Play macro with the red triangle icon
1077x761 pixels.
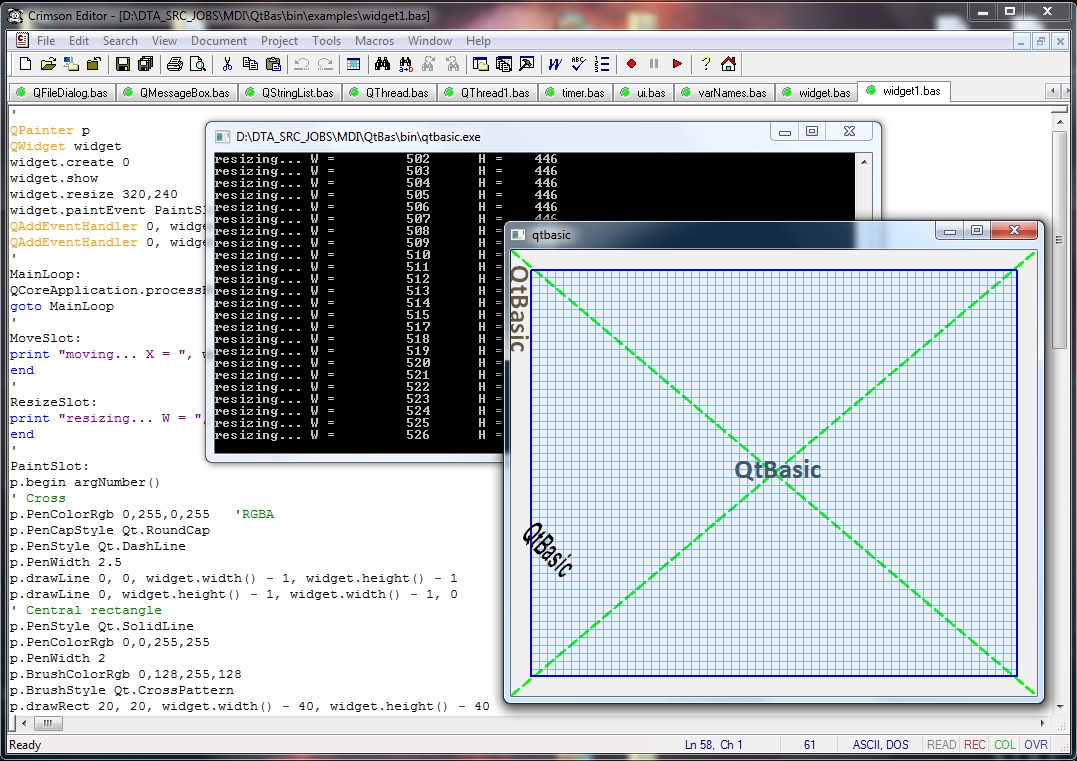pos(677,64)
